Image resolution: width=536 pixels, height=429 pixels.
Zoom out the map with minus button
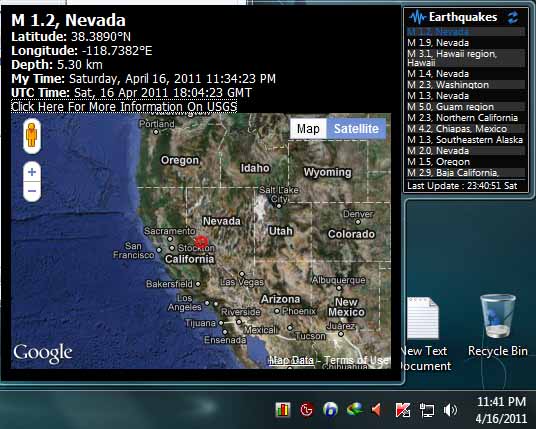pos(32,191)
